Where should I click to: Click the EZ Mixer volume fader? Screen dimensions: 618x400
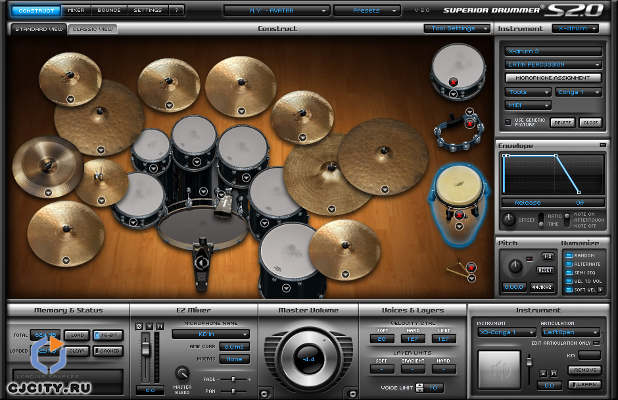point(145,349)
